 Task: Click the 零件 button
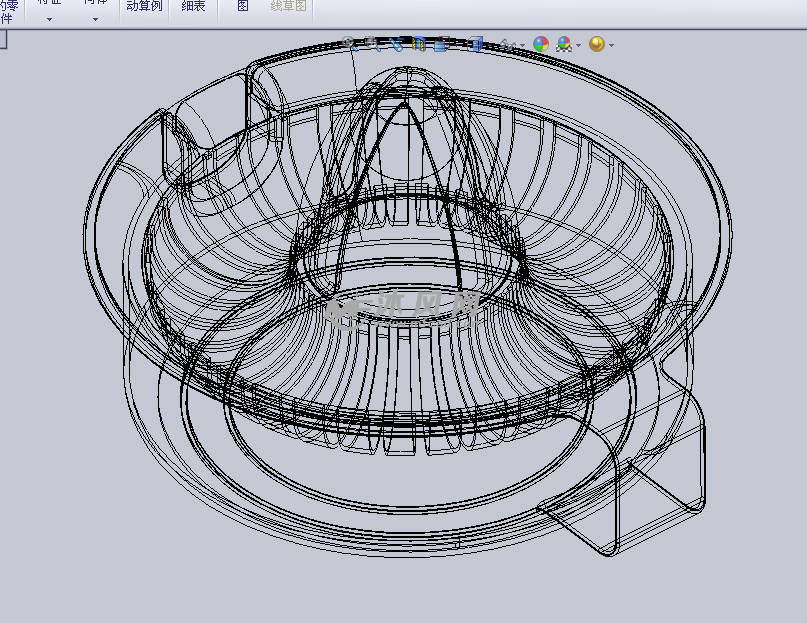coord(8,12)
